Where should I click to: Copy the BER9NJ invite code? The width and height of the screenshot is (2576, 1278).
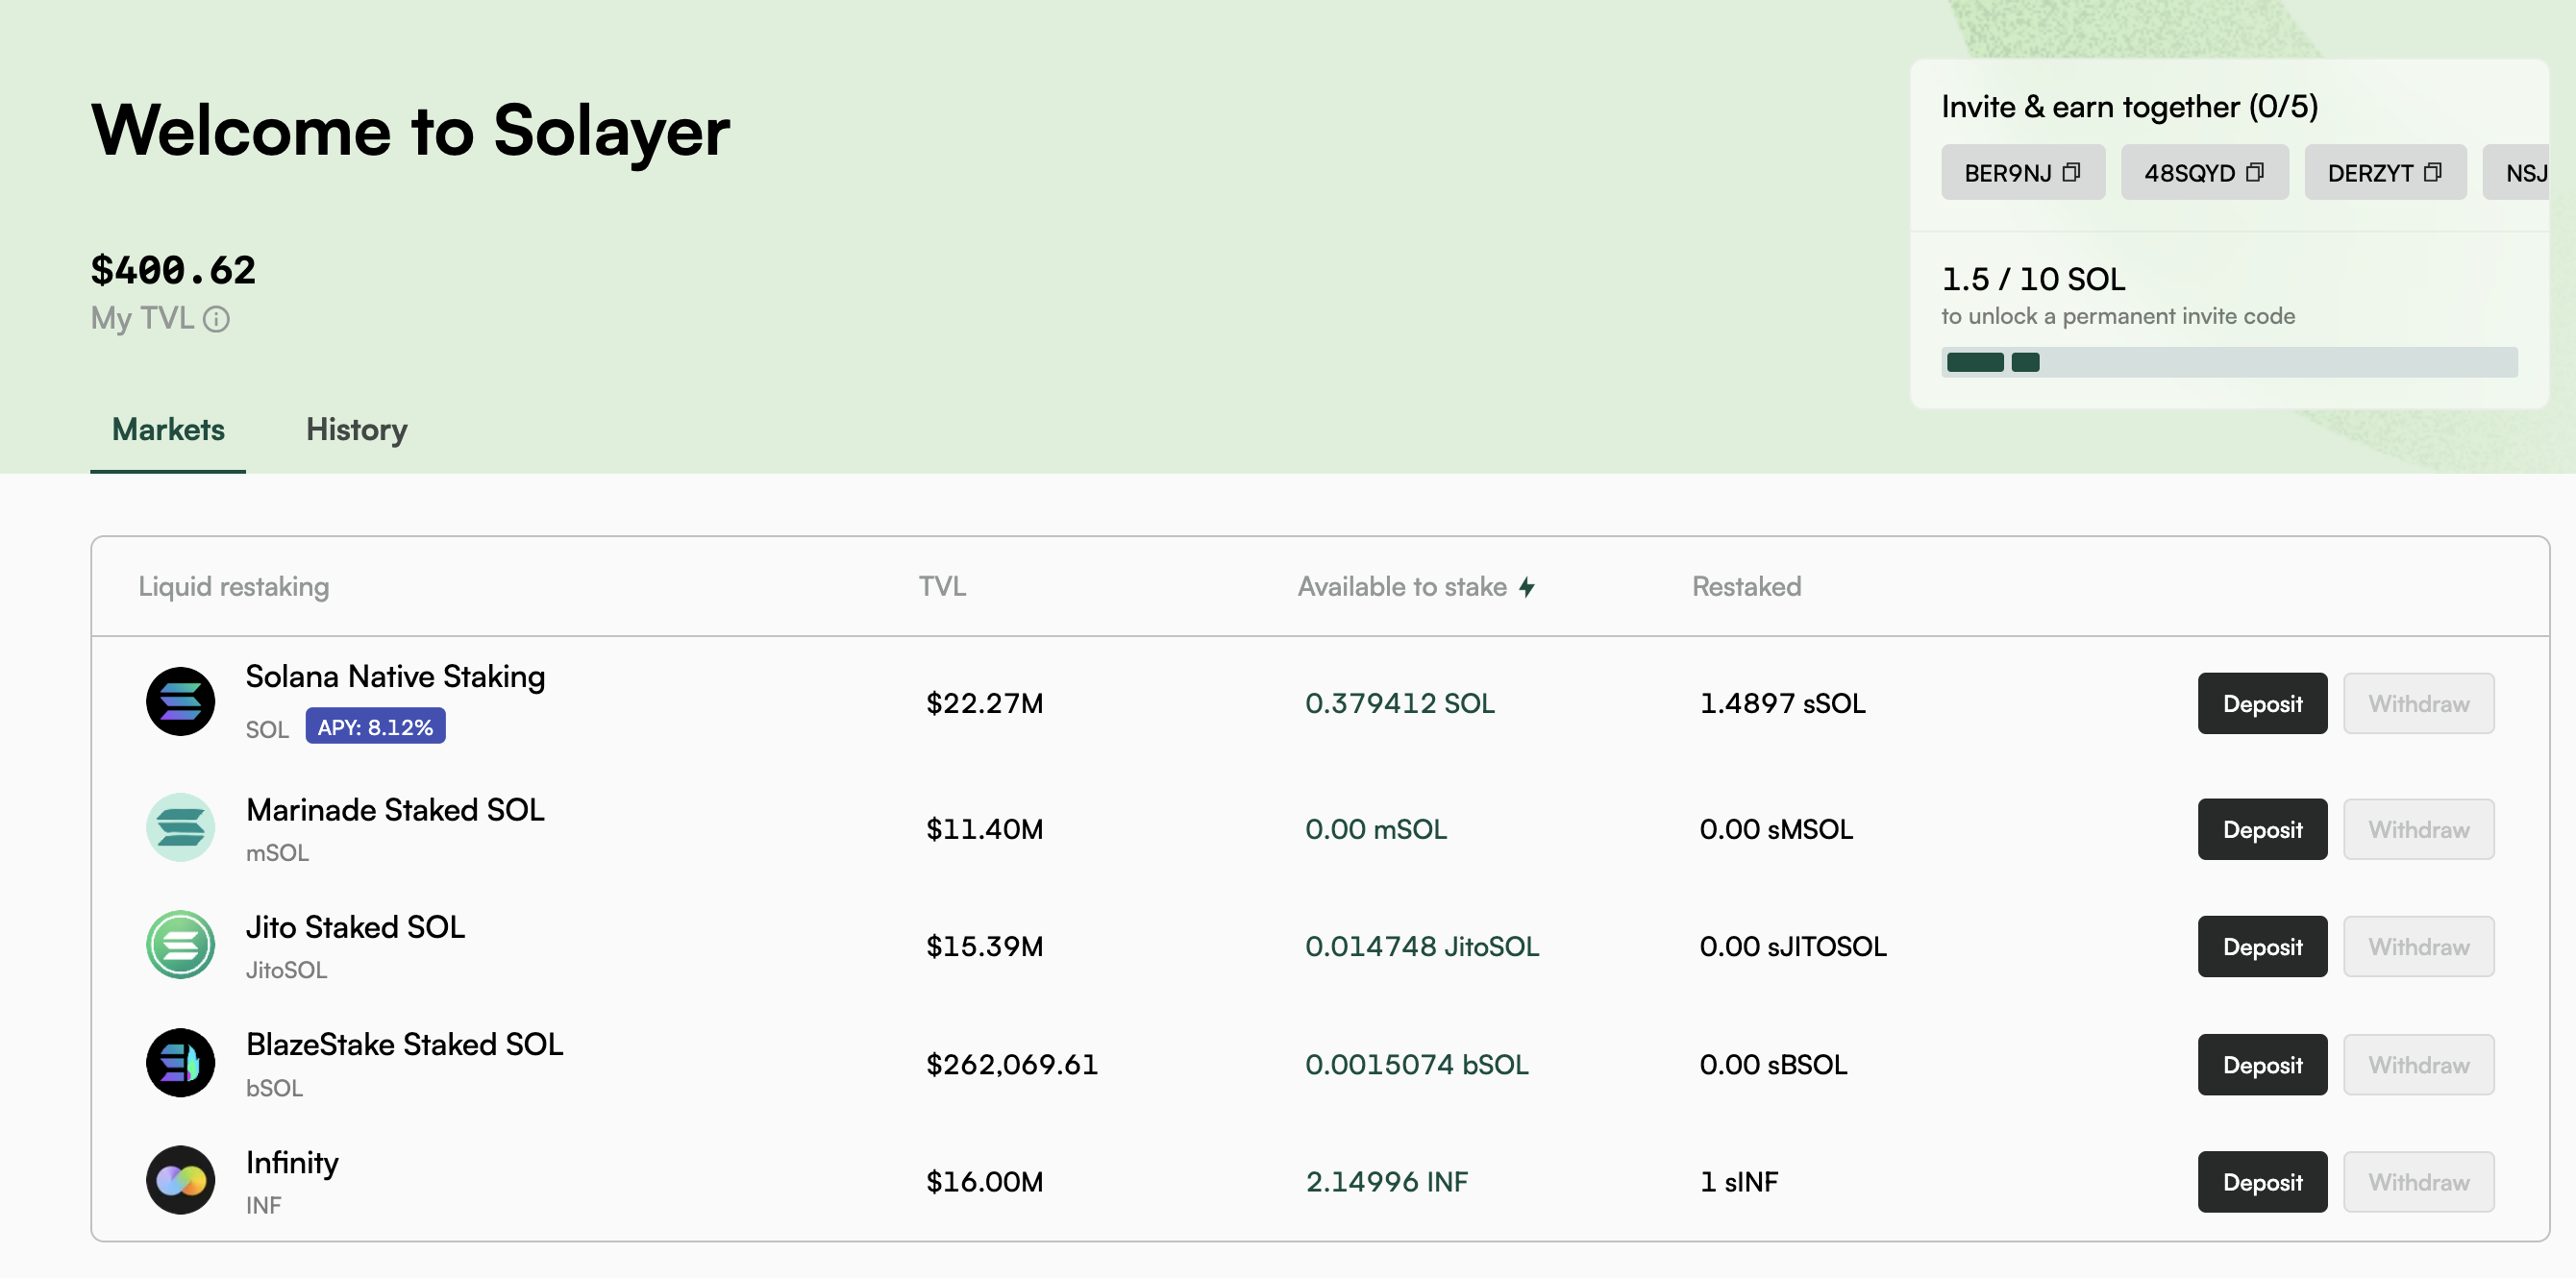pyautogui.click(x=2071, y=172)
